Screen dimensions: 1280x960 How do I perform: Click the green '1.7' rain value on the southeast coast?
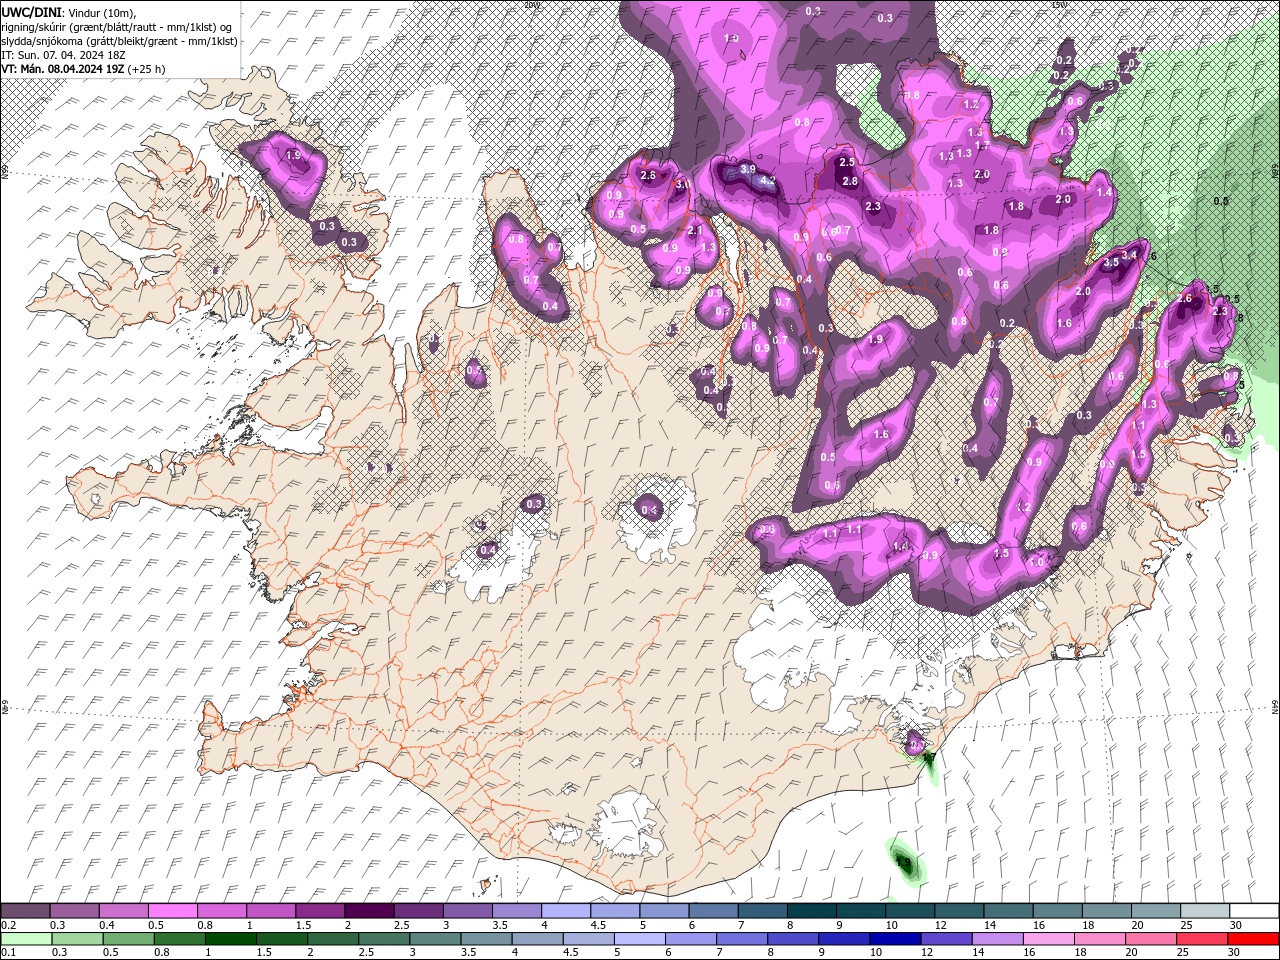pyautogui.click(x=929, y=758)
